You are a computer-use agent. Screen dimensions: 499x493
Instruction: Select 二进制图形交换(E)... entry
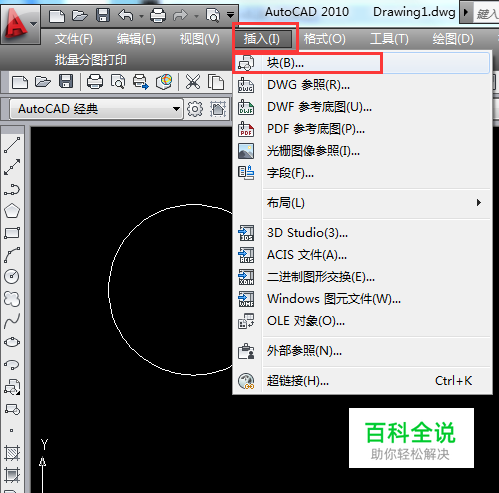coord(362,277)
